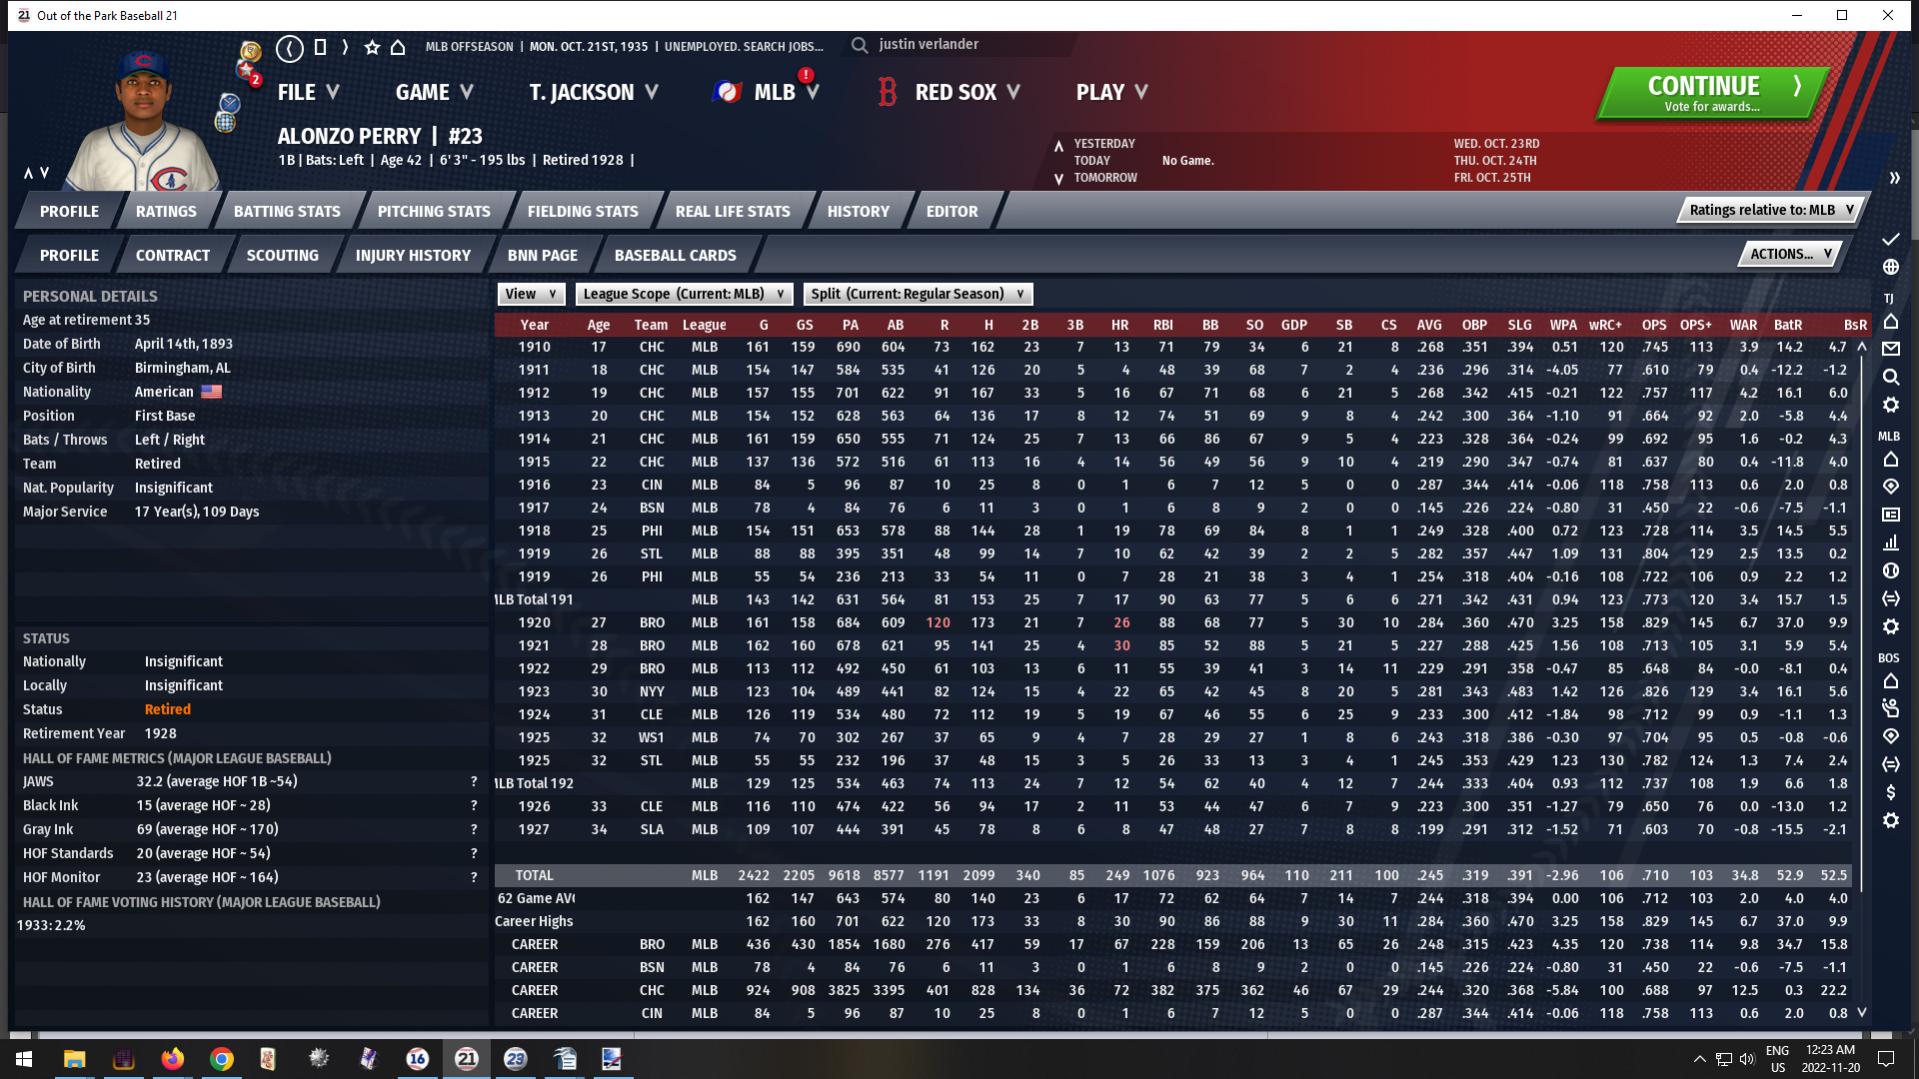Click the checkmark icon in right sidebar
The image size is (1919, 1079).
coord(1890,239)
